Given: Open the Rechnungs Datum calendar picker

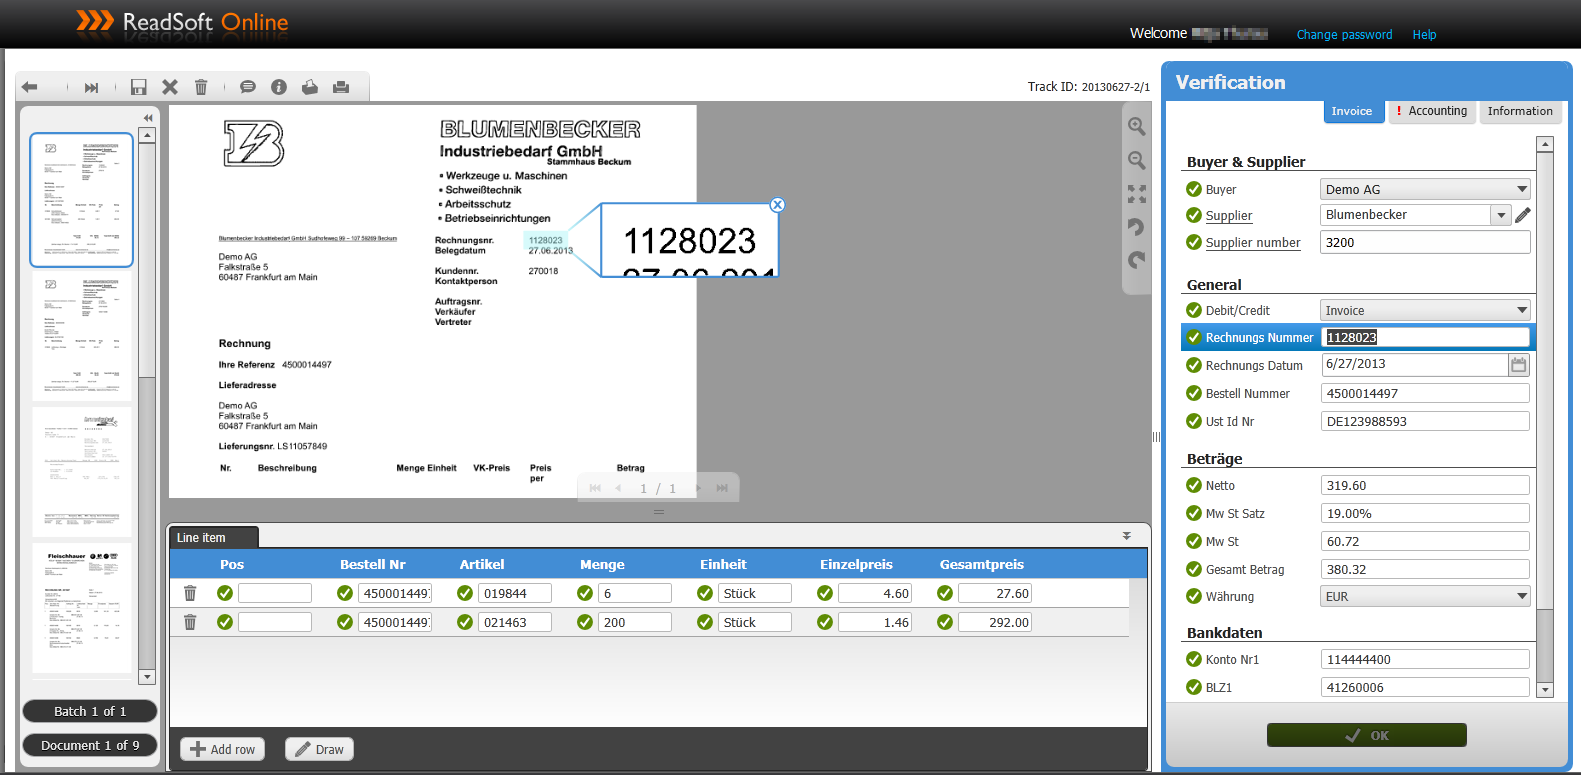Looking at the screenshot, I should [x=1519, y=365].
